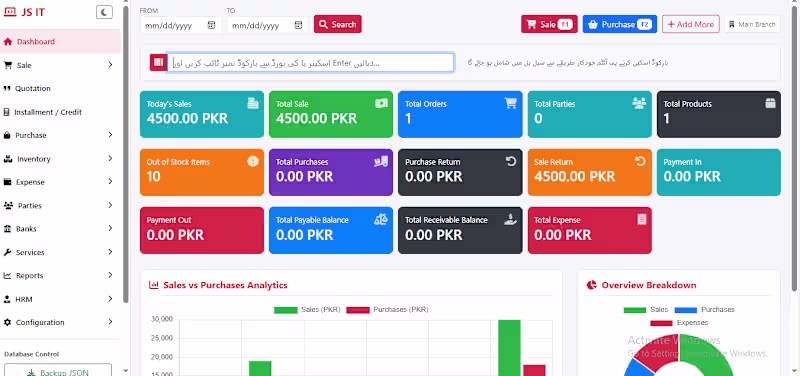The width and height of the screenshot is (800, 376).
Task: Expand the Banks submenu chevron
Action: tap(110, 229)
